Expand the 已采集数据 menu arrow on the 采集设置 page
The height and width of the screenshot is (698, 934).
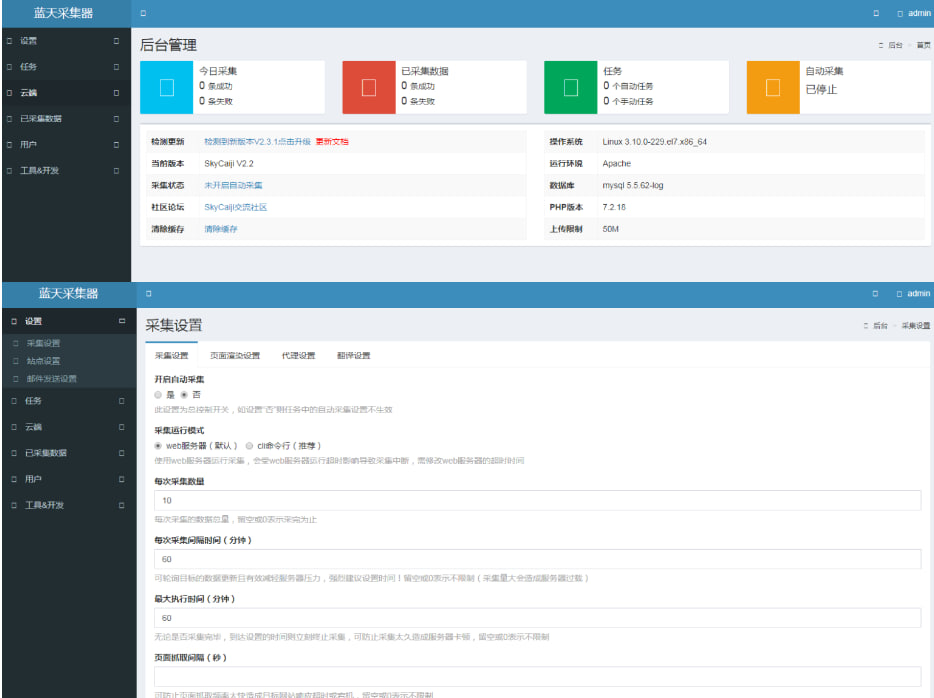(x=122, y=453)
